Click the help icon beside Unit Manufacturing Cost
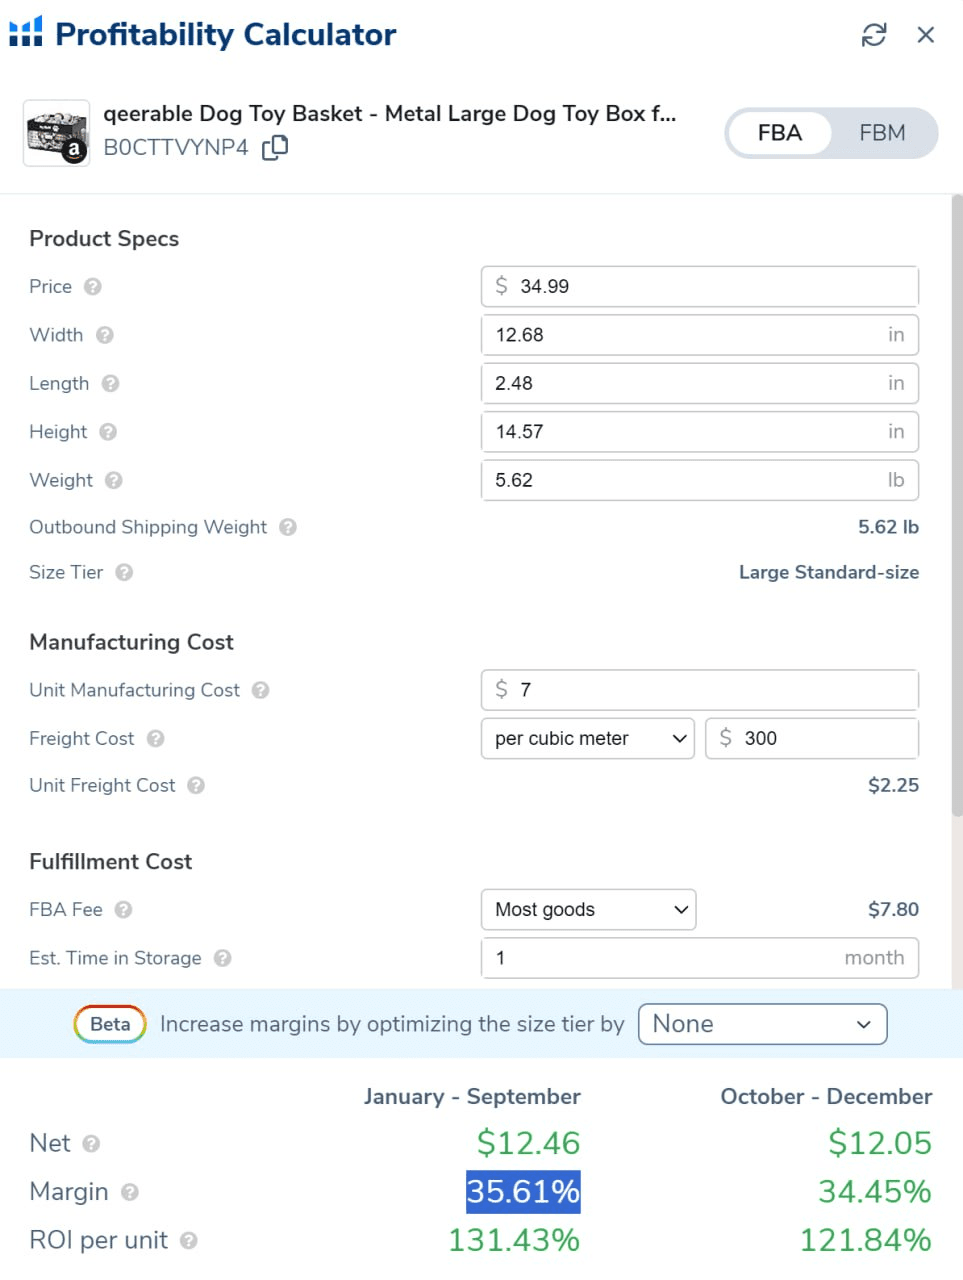The height and width of the screenshot is (1280, 963). [x=260, y=690]
